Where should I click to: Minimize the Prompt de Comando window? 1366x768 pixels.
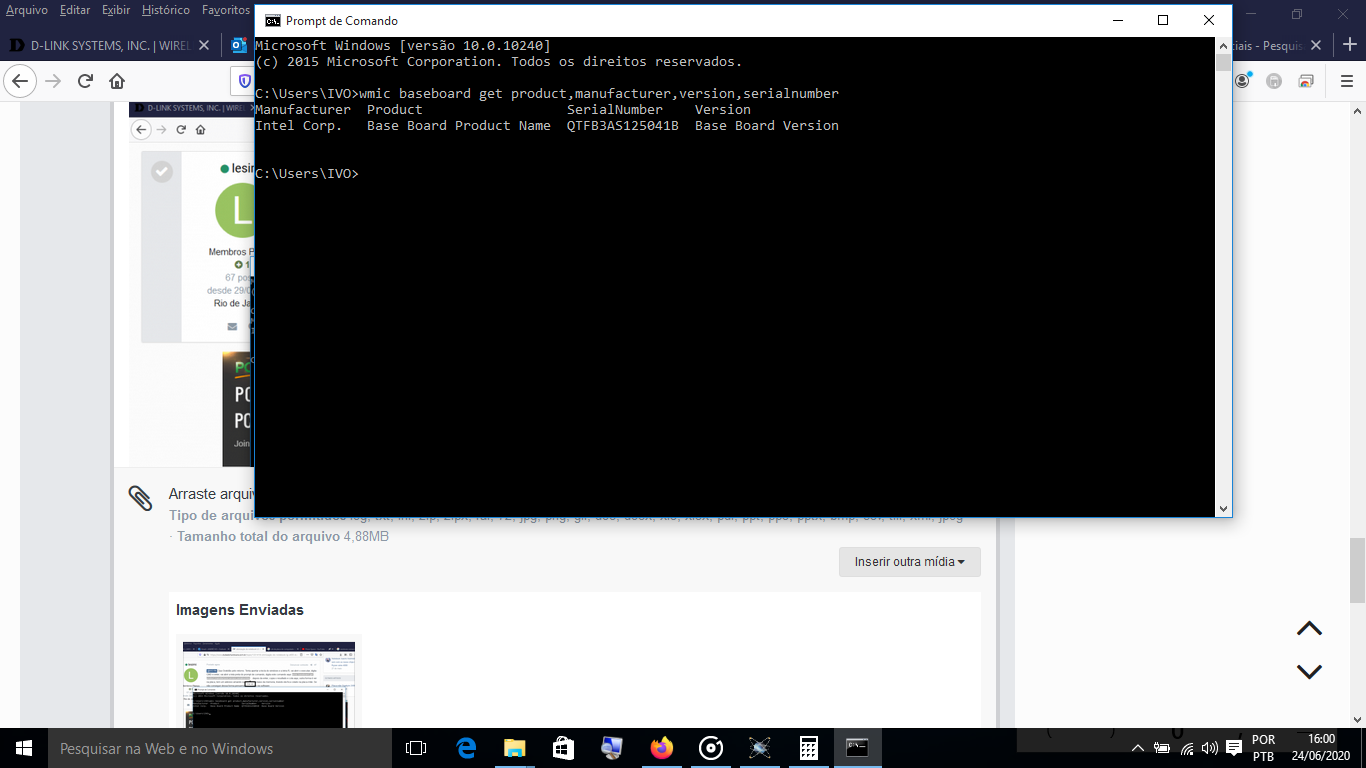coord(1117,20)
